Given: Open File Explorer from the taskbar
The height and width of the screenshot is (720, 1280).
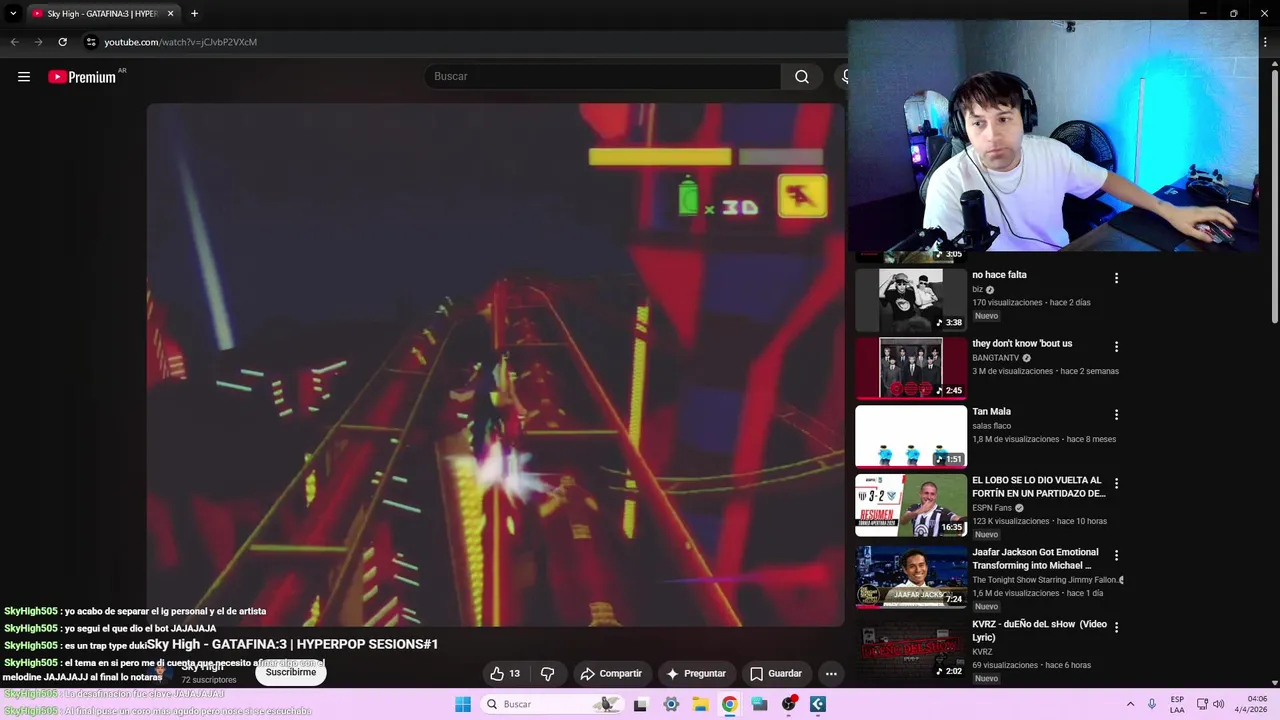Looking at the screenshot, I should 700,704.
